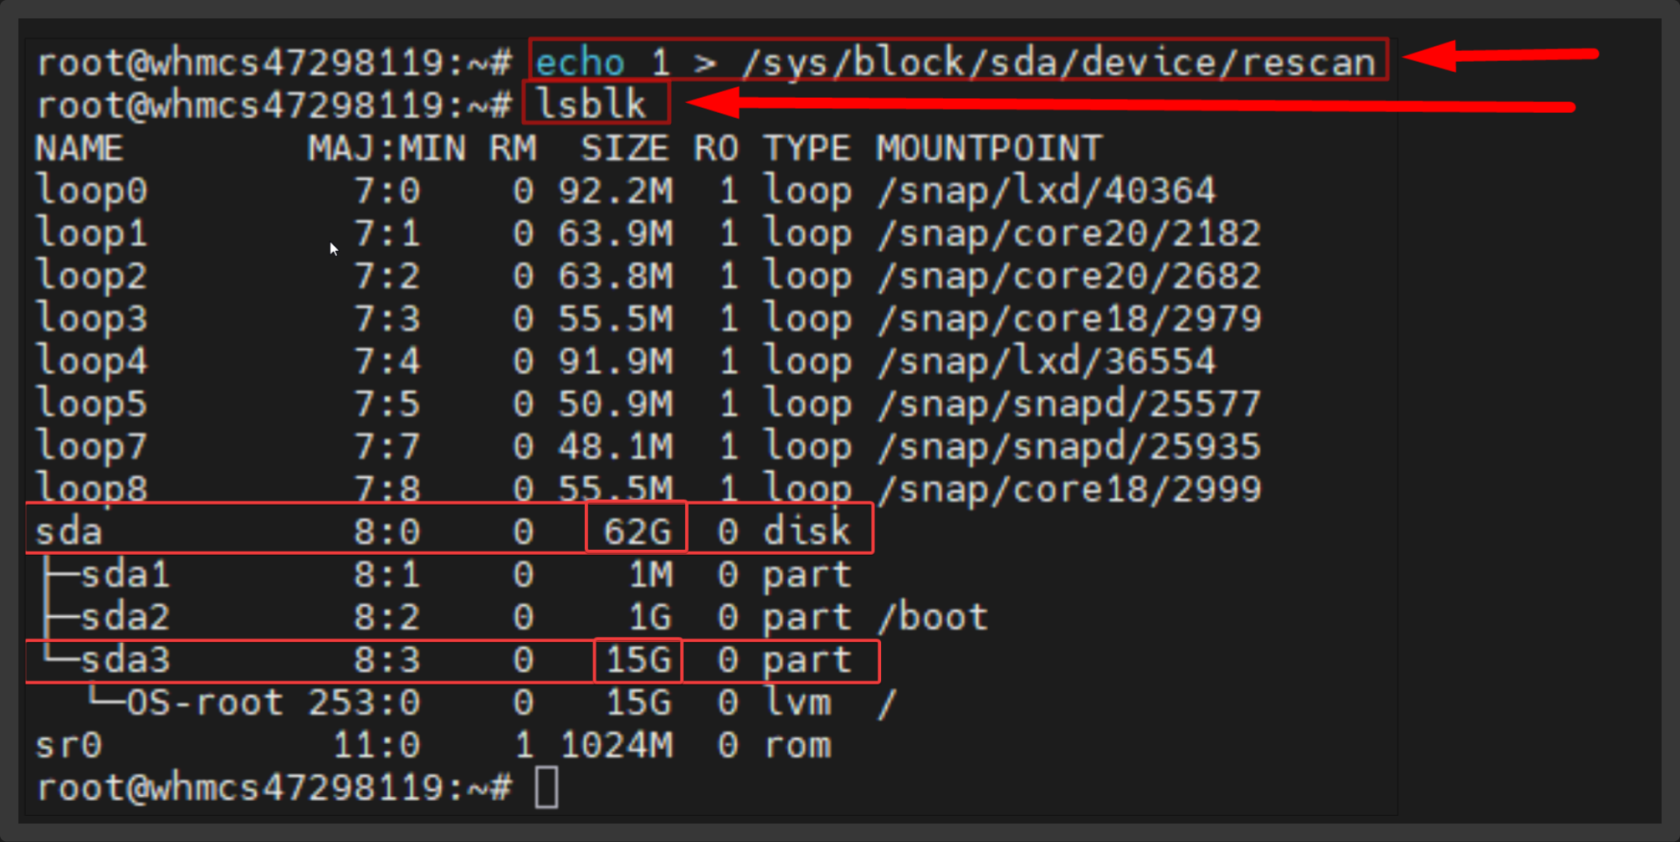Select mountpoint /snap/snapd/25935

coord(1069,446)
